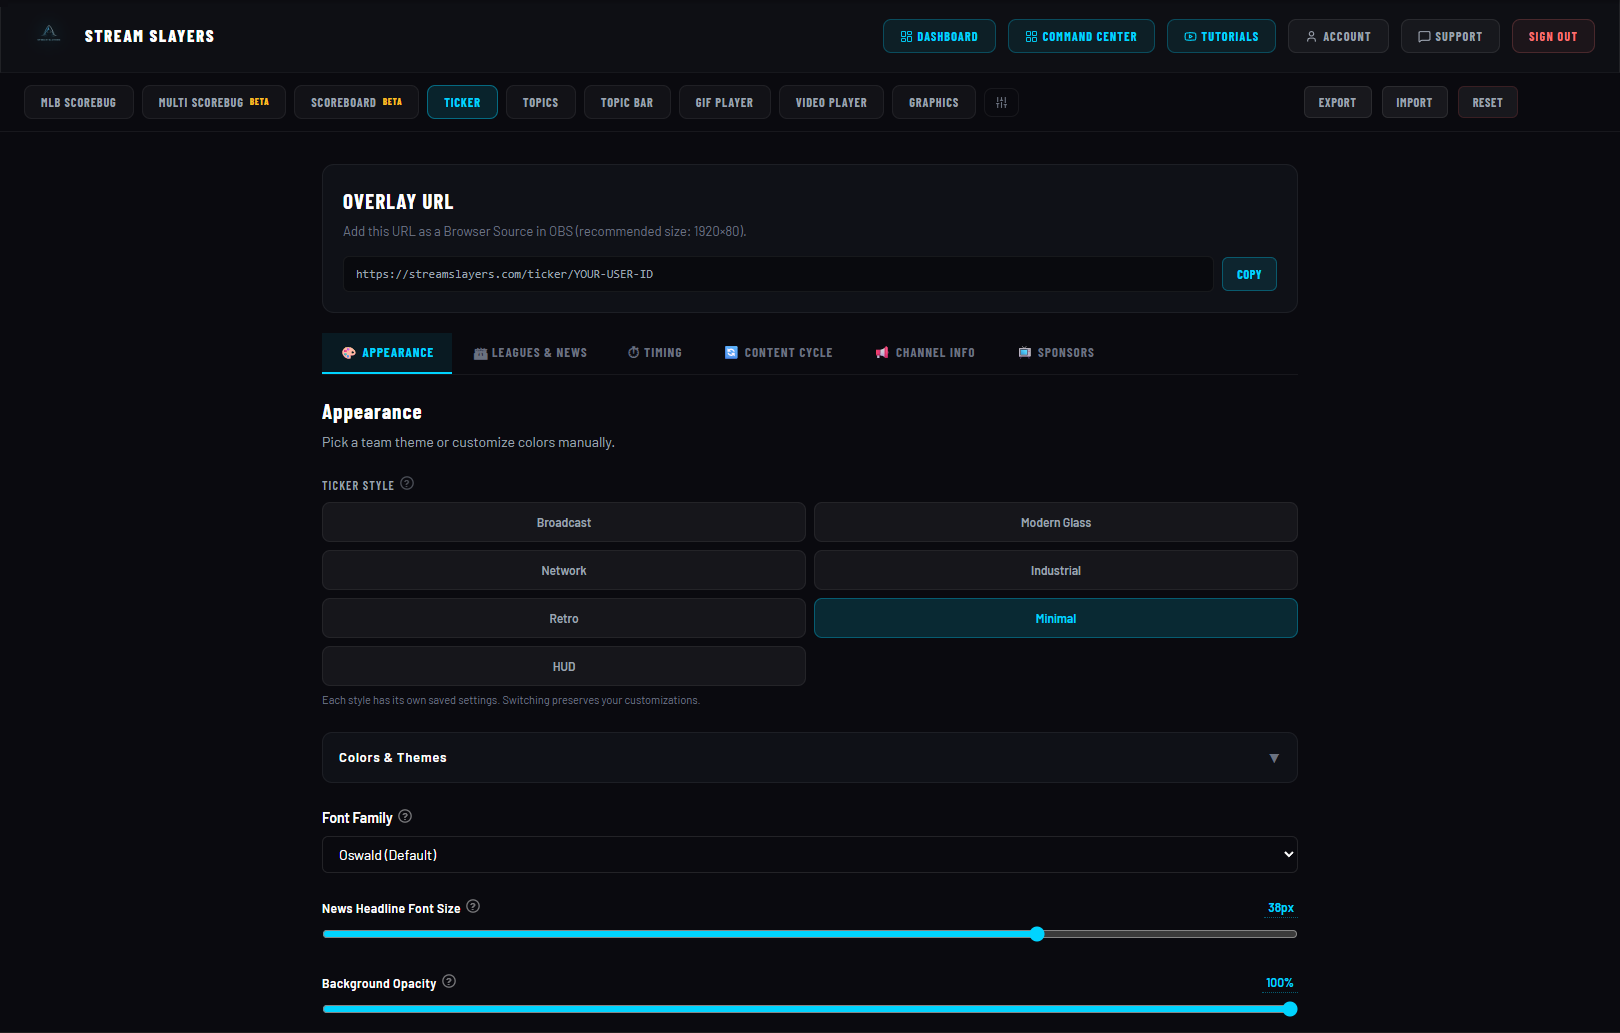
Task: Click the help icon next to Font Family
Action: pyautogui.click(x=405, y=816)
